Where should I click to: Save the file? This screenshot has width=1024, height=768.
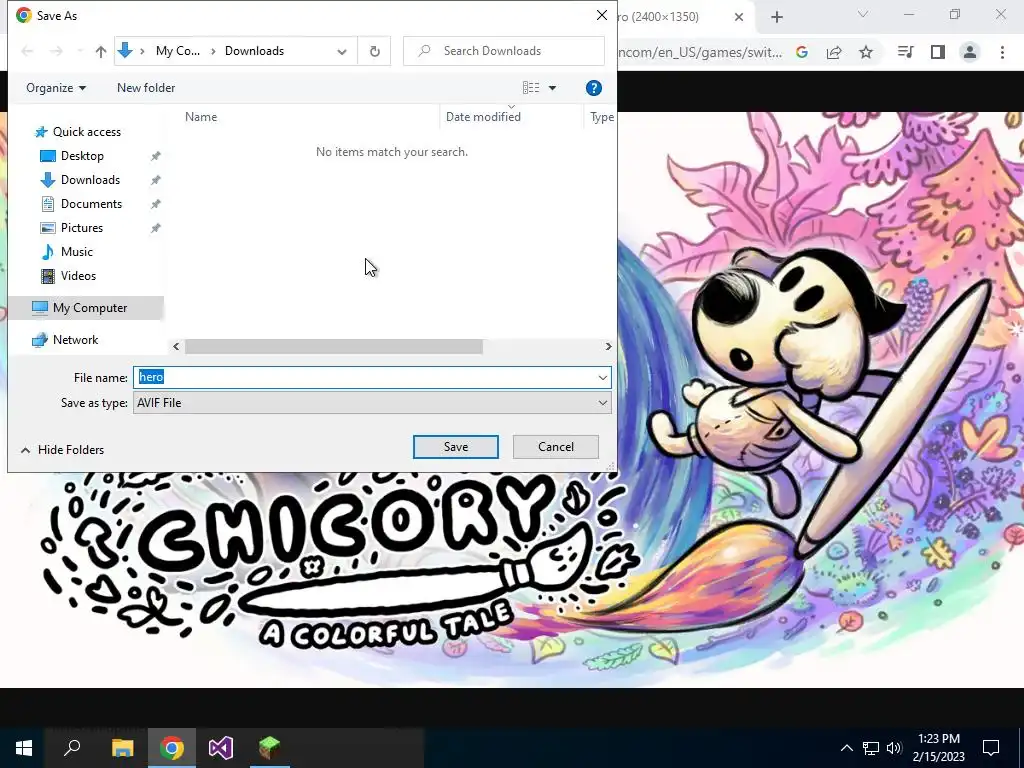point(456,447)
